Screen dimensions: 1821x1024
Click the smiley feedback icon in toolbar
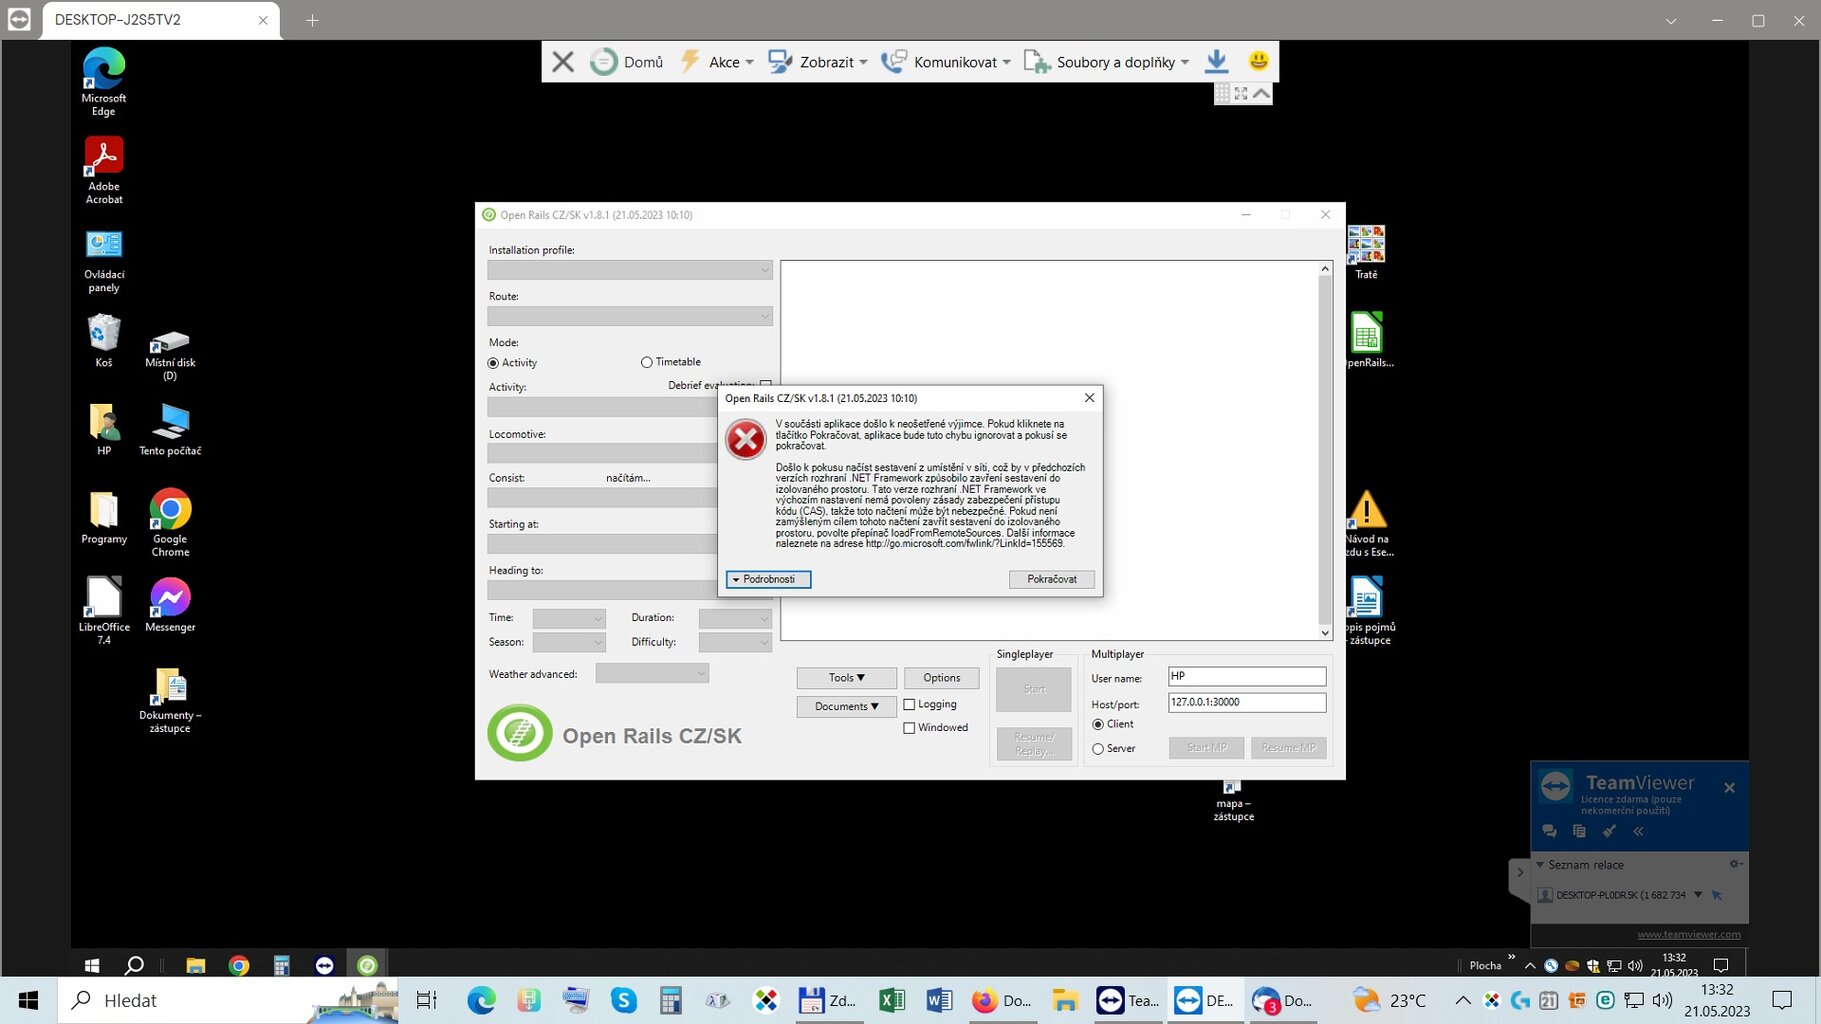[1258, 61]
